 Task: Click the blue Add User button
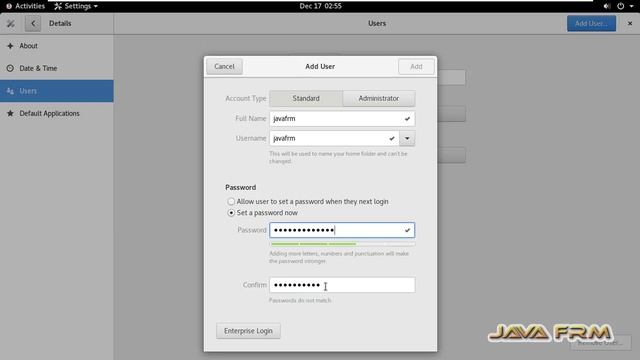[x=591, y=24]
